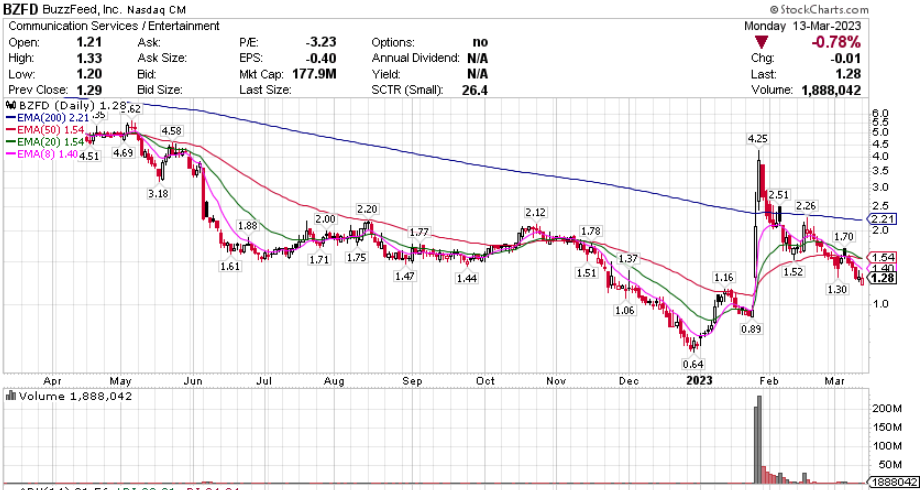This screenshot has height=490, width=922.
Task: Click the 4.25 peak price label
Action: (757, 139)
